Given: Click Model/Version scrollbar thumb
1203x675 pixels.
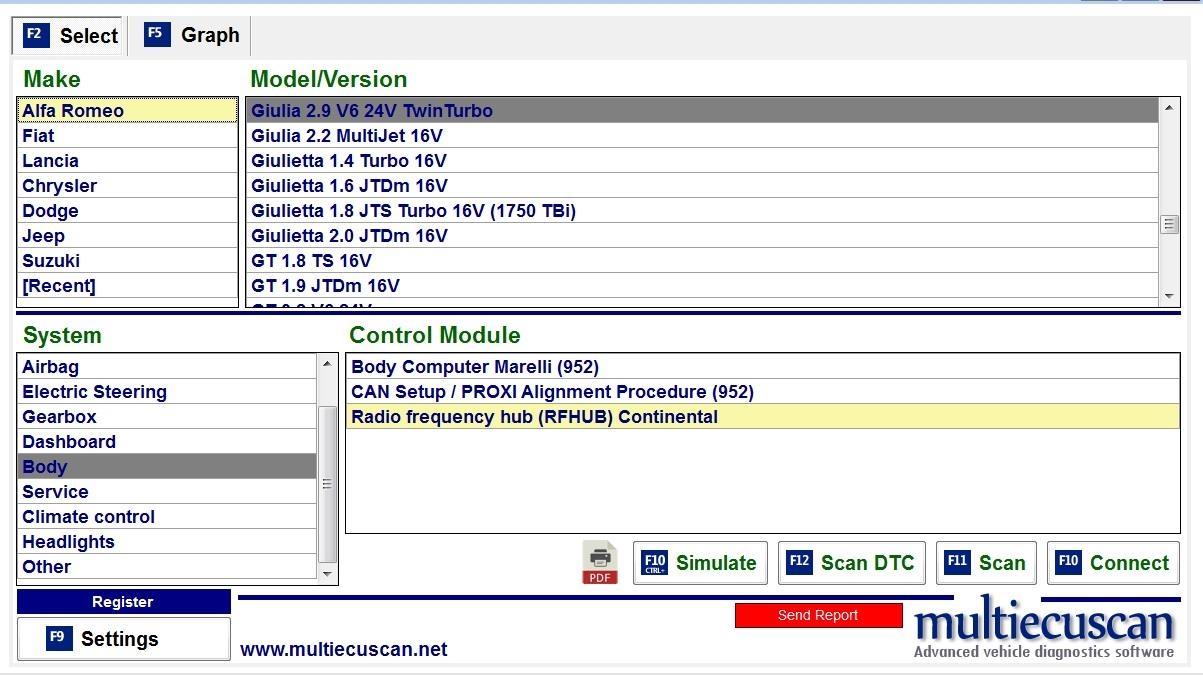Looking at the screenshot, I should point(1169,225).
